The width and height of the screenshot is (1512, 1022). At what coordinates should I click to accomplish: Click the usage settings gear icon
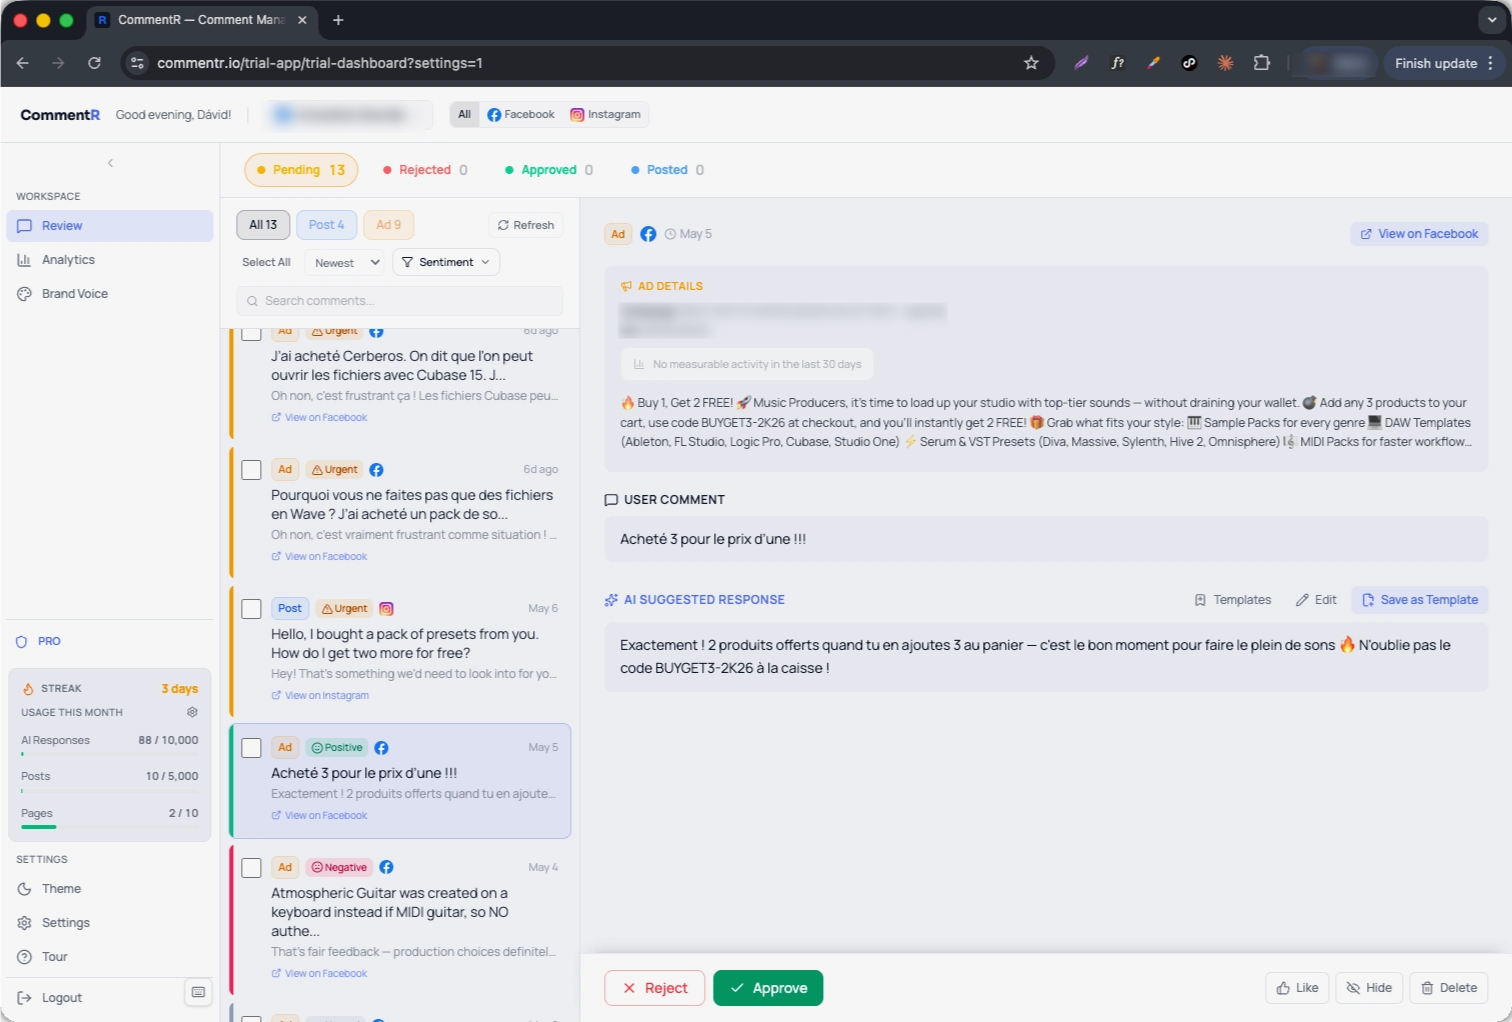(192, 712)
